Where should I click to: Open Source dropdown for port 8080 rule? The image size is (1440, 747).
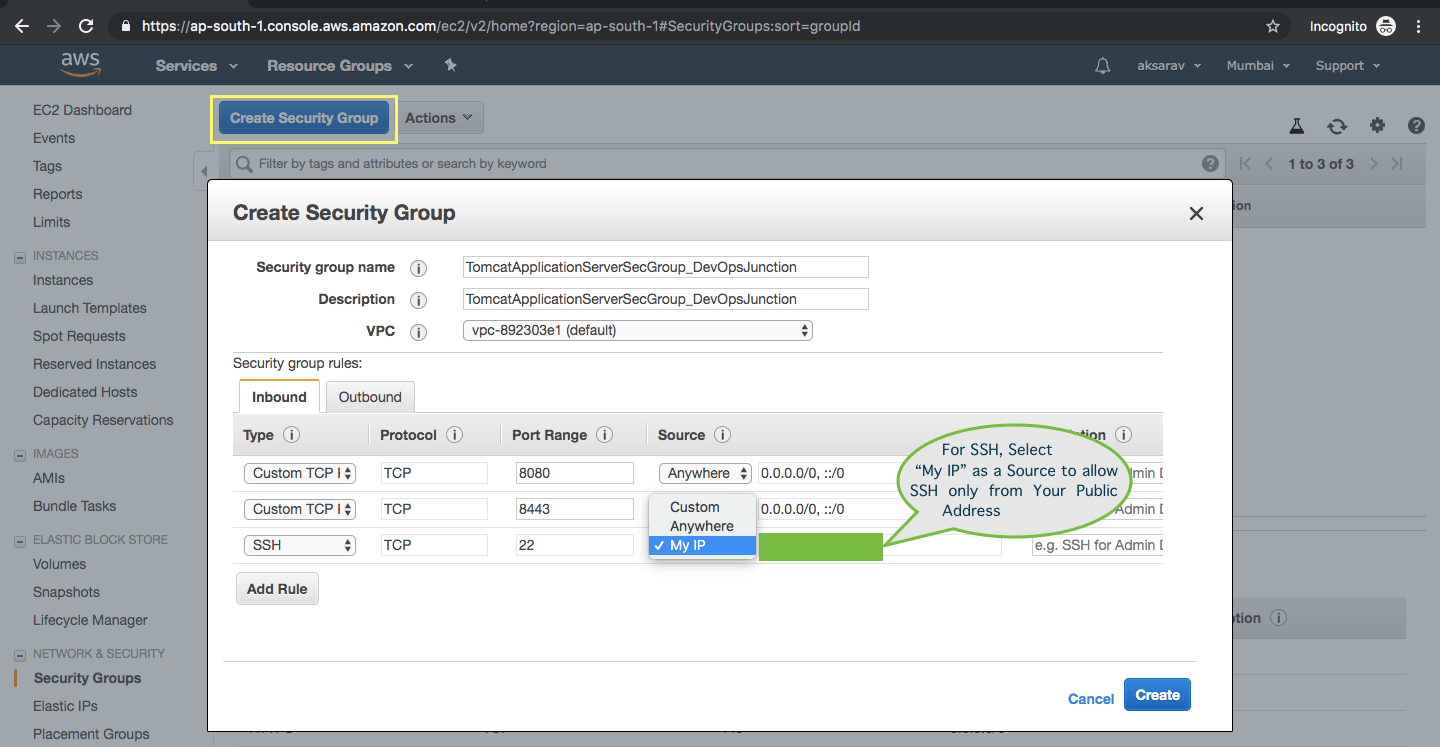coord(705,473)
